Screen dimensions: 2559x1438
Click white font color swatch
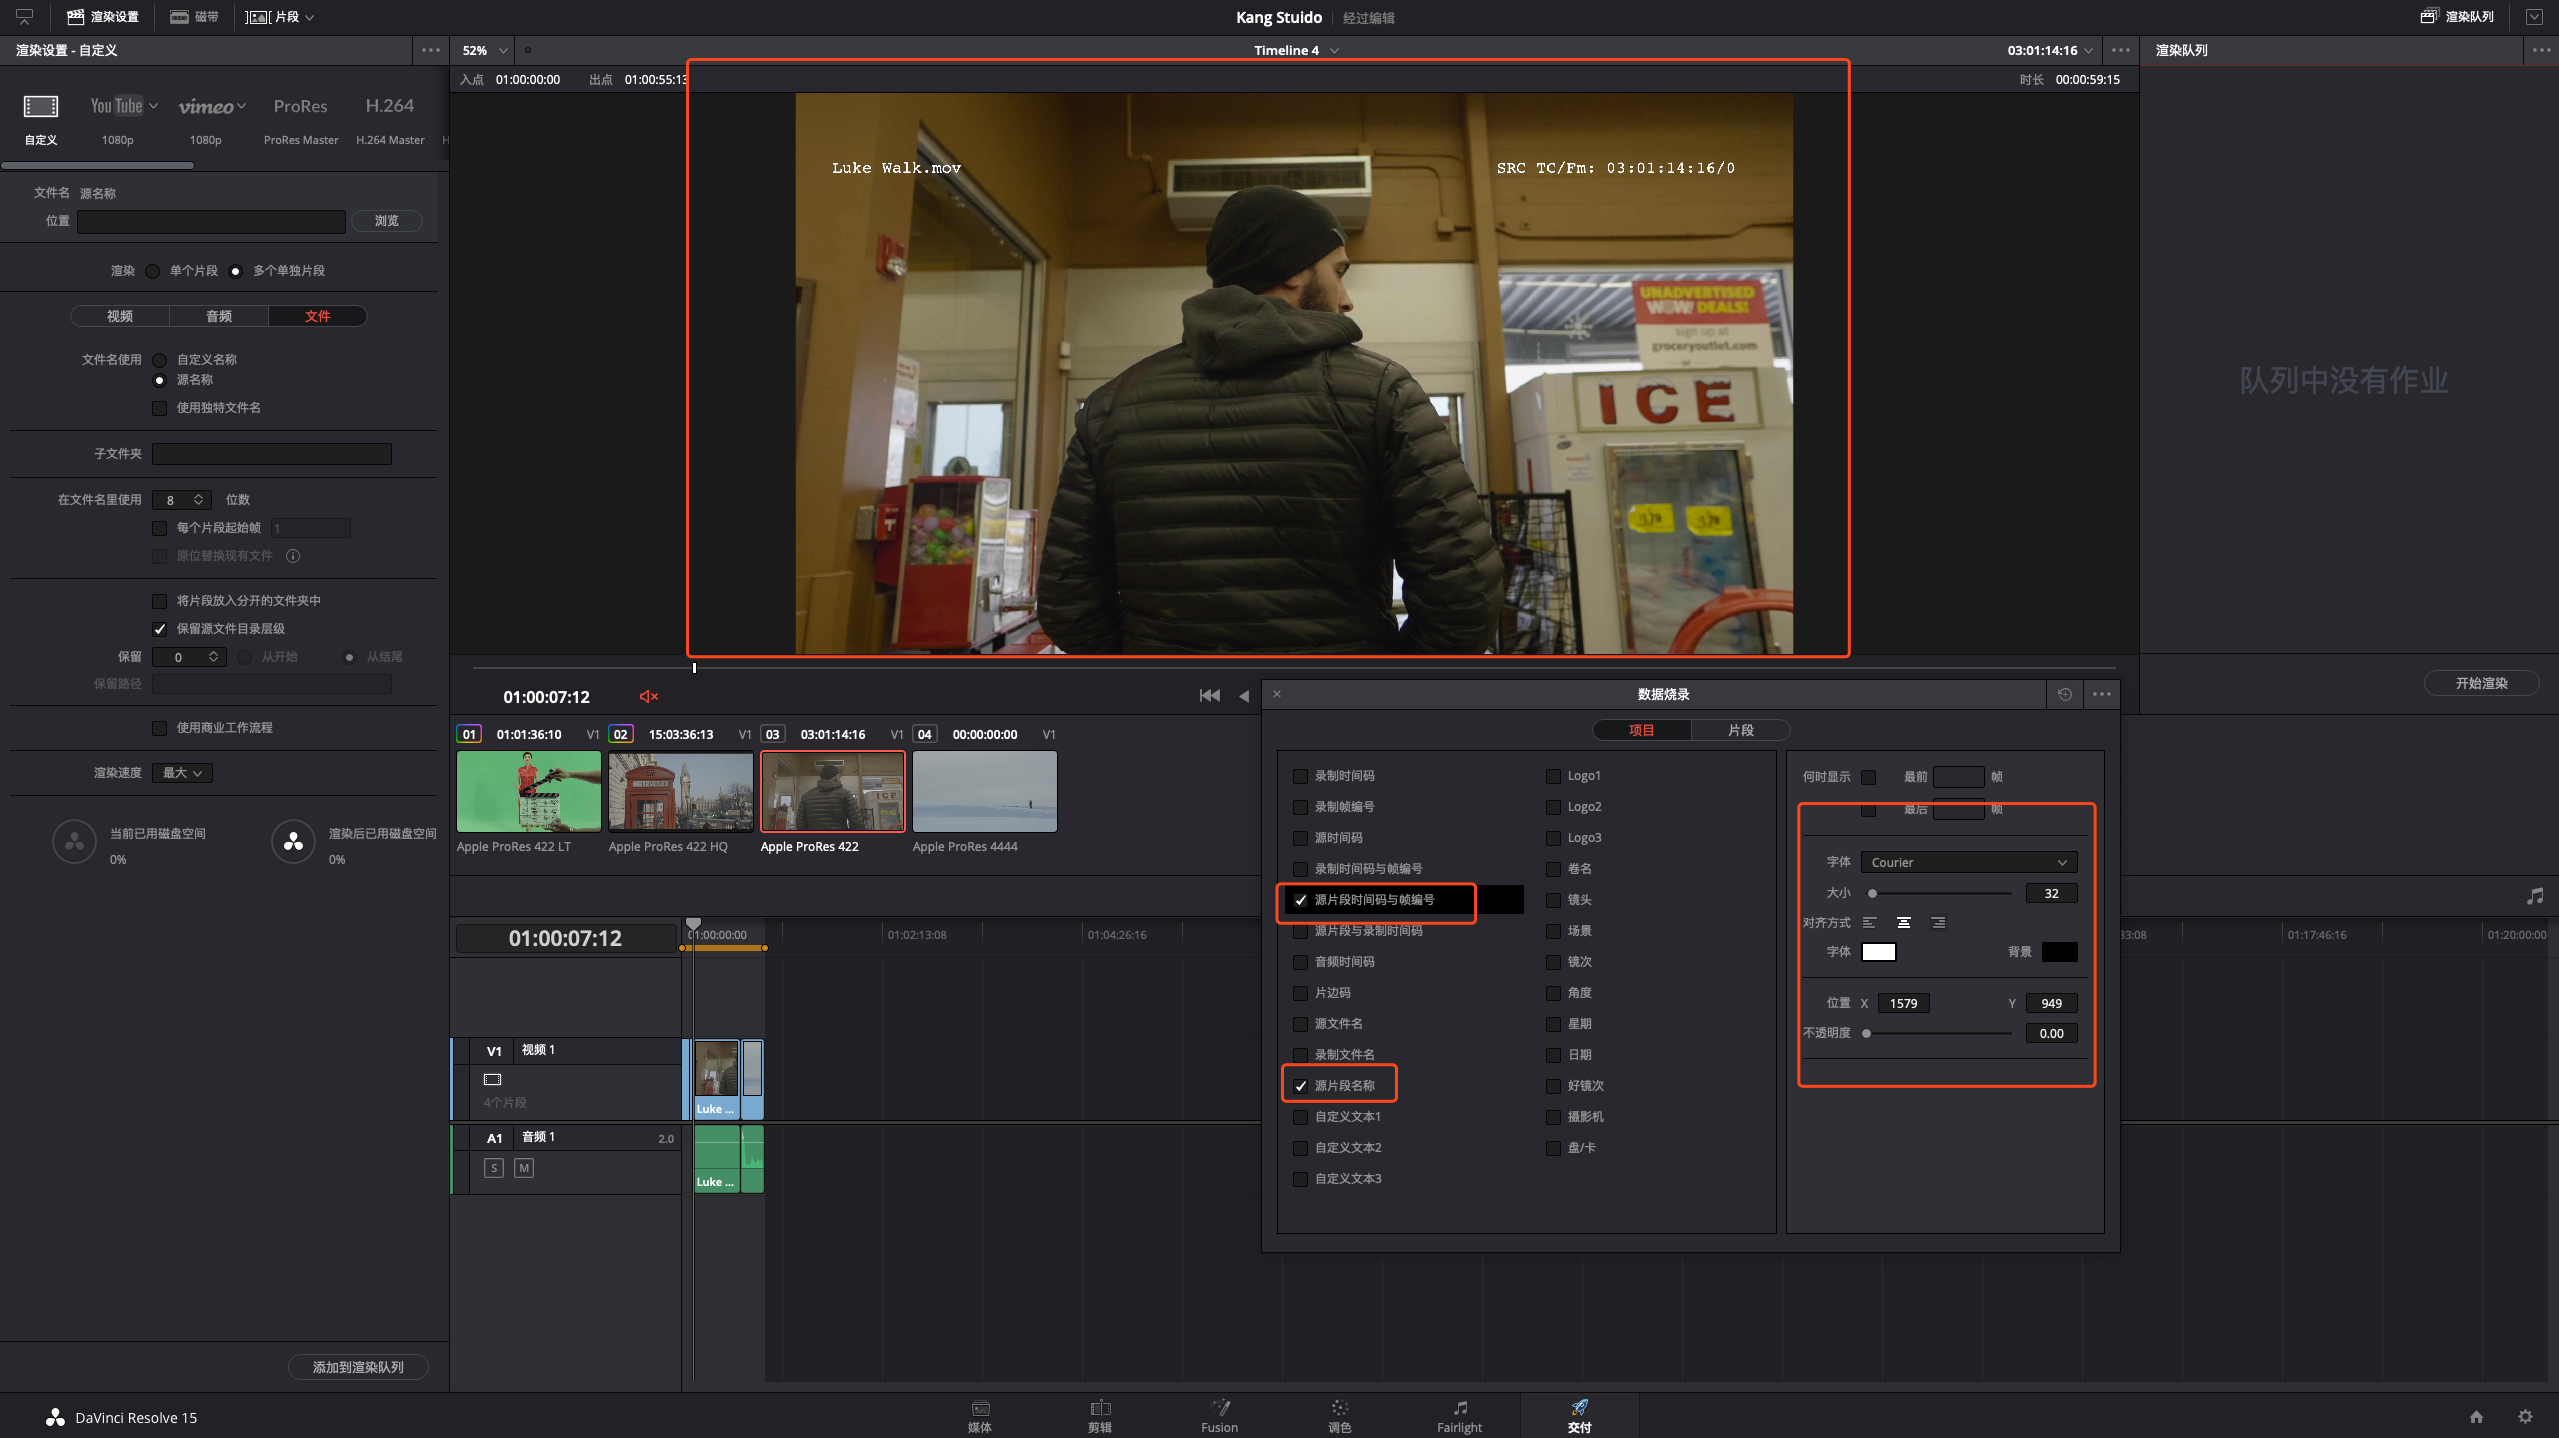pos(1878,952)
